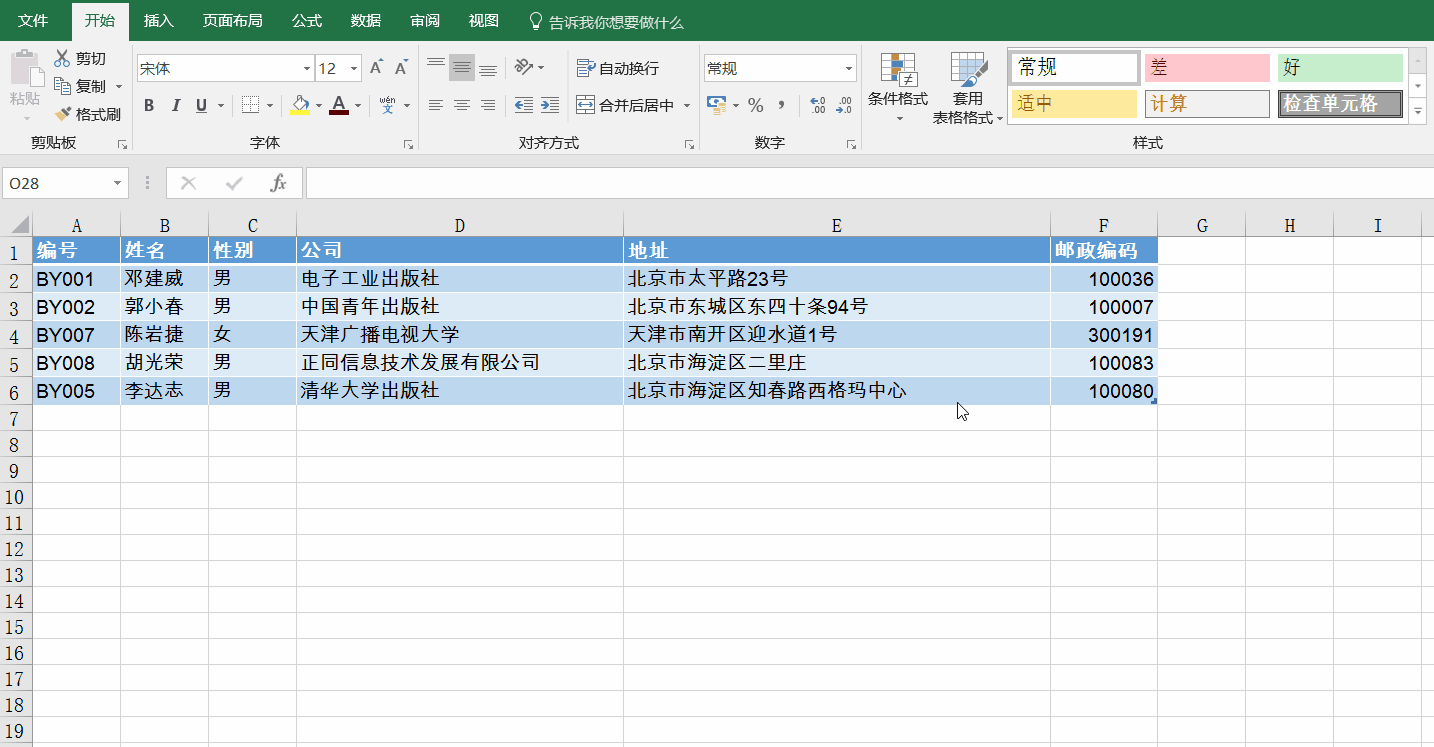1434x747 pixels.
Task: Toggle middle vertical alignment
Action: (x=462, y=68)
